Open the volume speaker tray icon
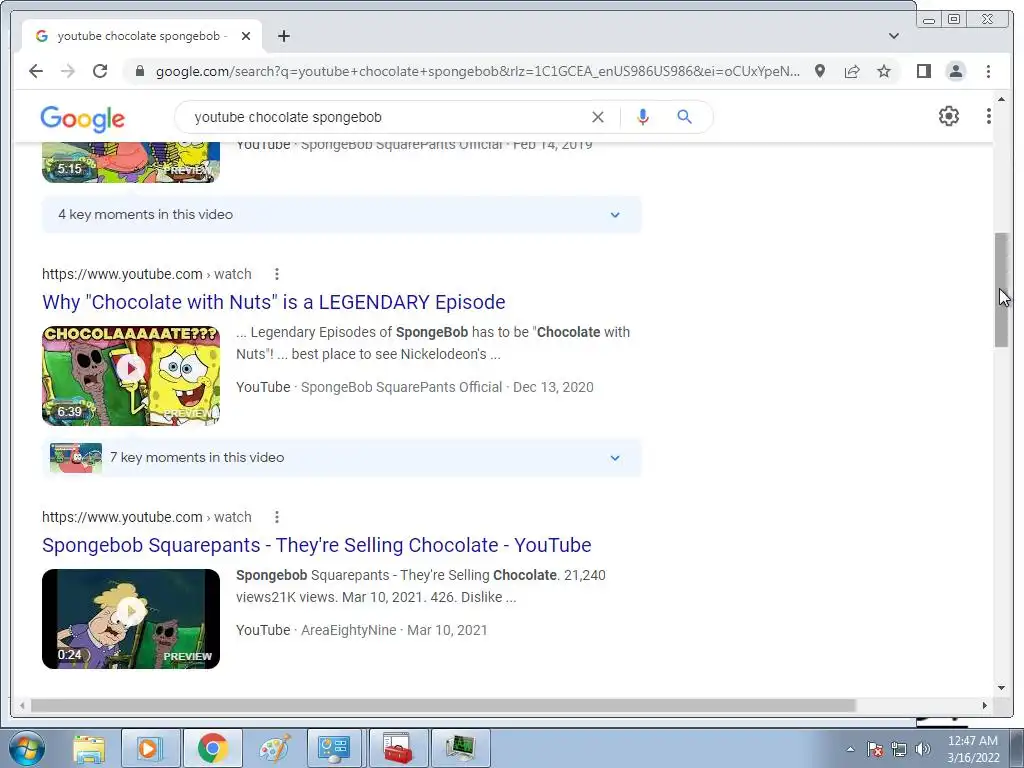This screenshot has height=768, width=1024. click(923, 749)
